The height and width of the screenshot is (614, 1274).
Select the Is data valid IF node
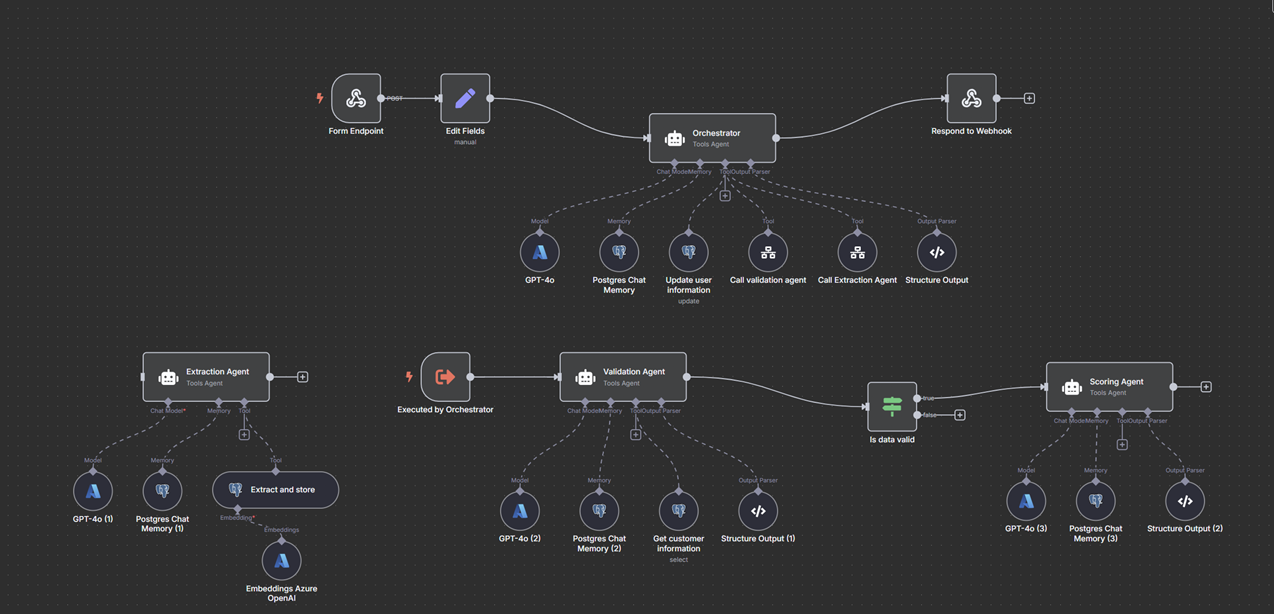point(892,406)
